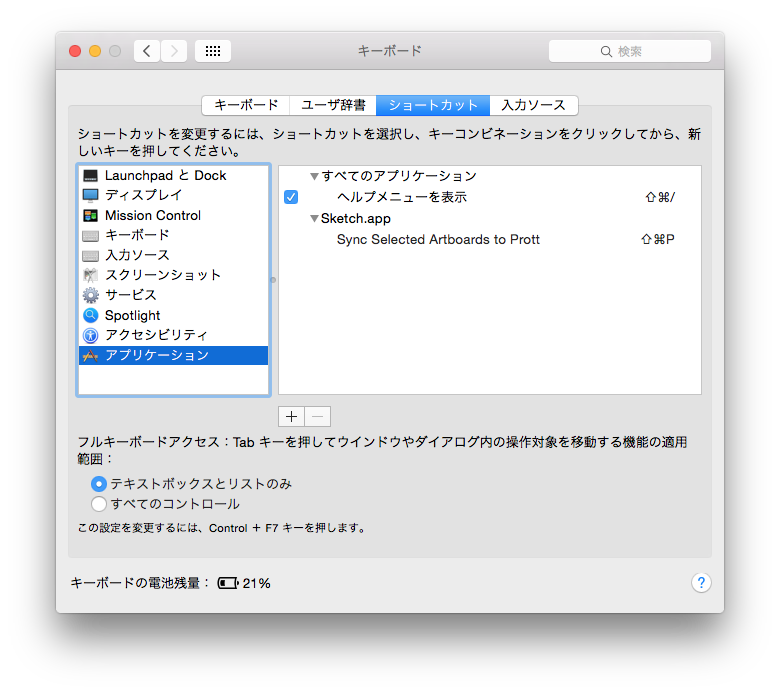Open help with question mark button
The image size is (780, 693).
click(701, 583)
